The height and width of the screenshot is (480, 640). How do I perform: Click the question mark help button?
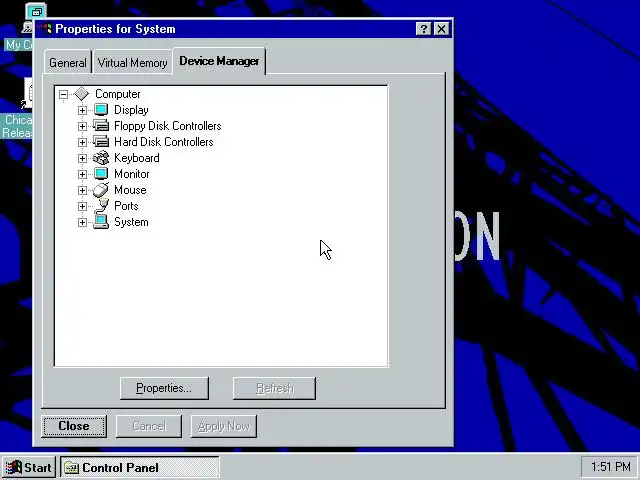[423, 29]
